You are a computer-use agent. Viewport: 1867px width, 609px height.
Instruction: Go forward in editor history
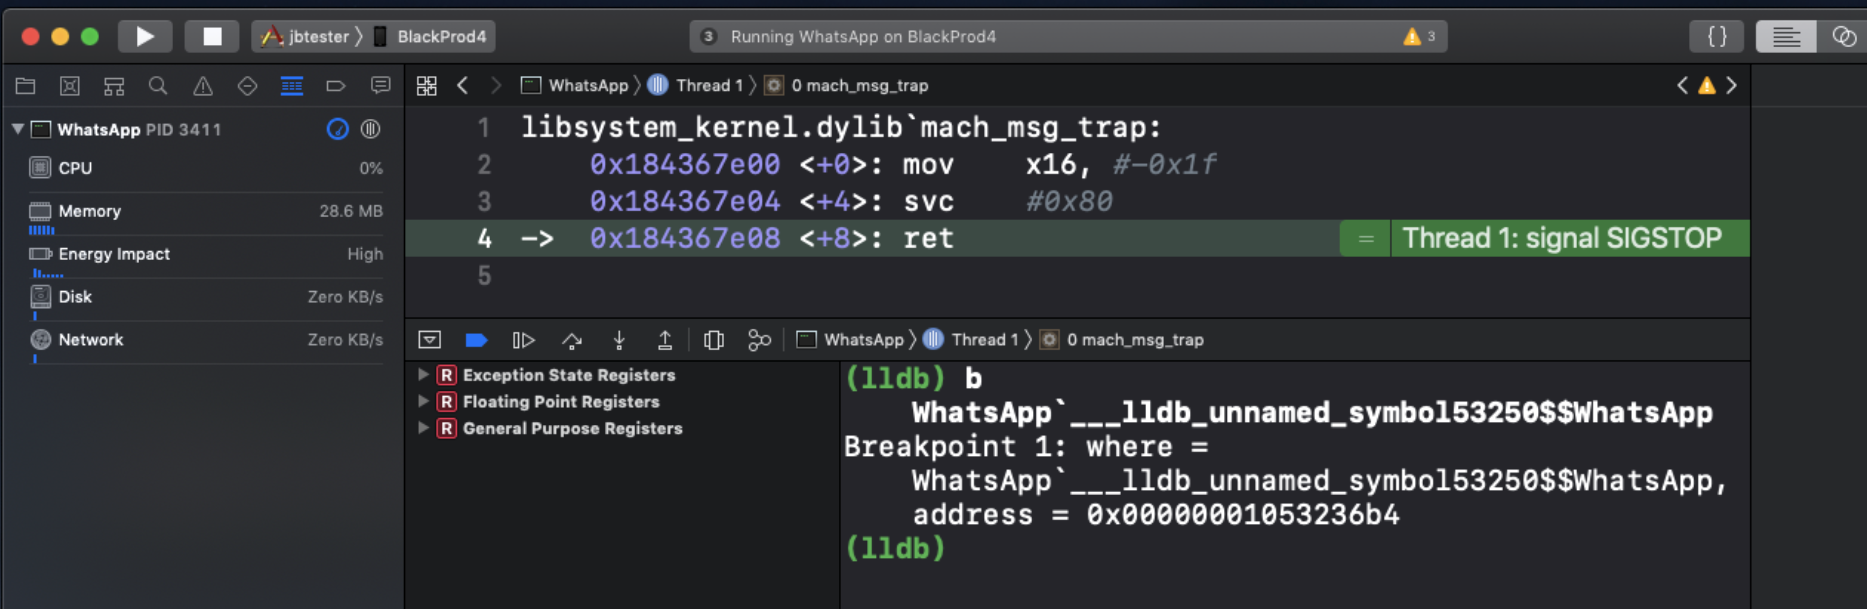click(x=495, y=86)
